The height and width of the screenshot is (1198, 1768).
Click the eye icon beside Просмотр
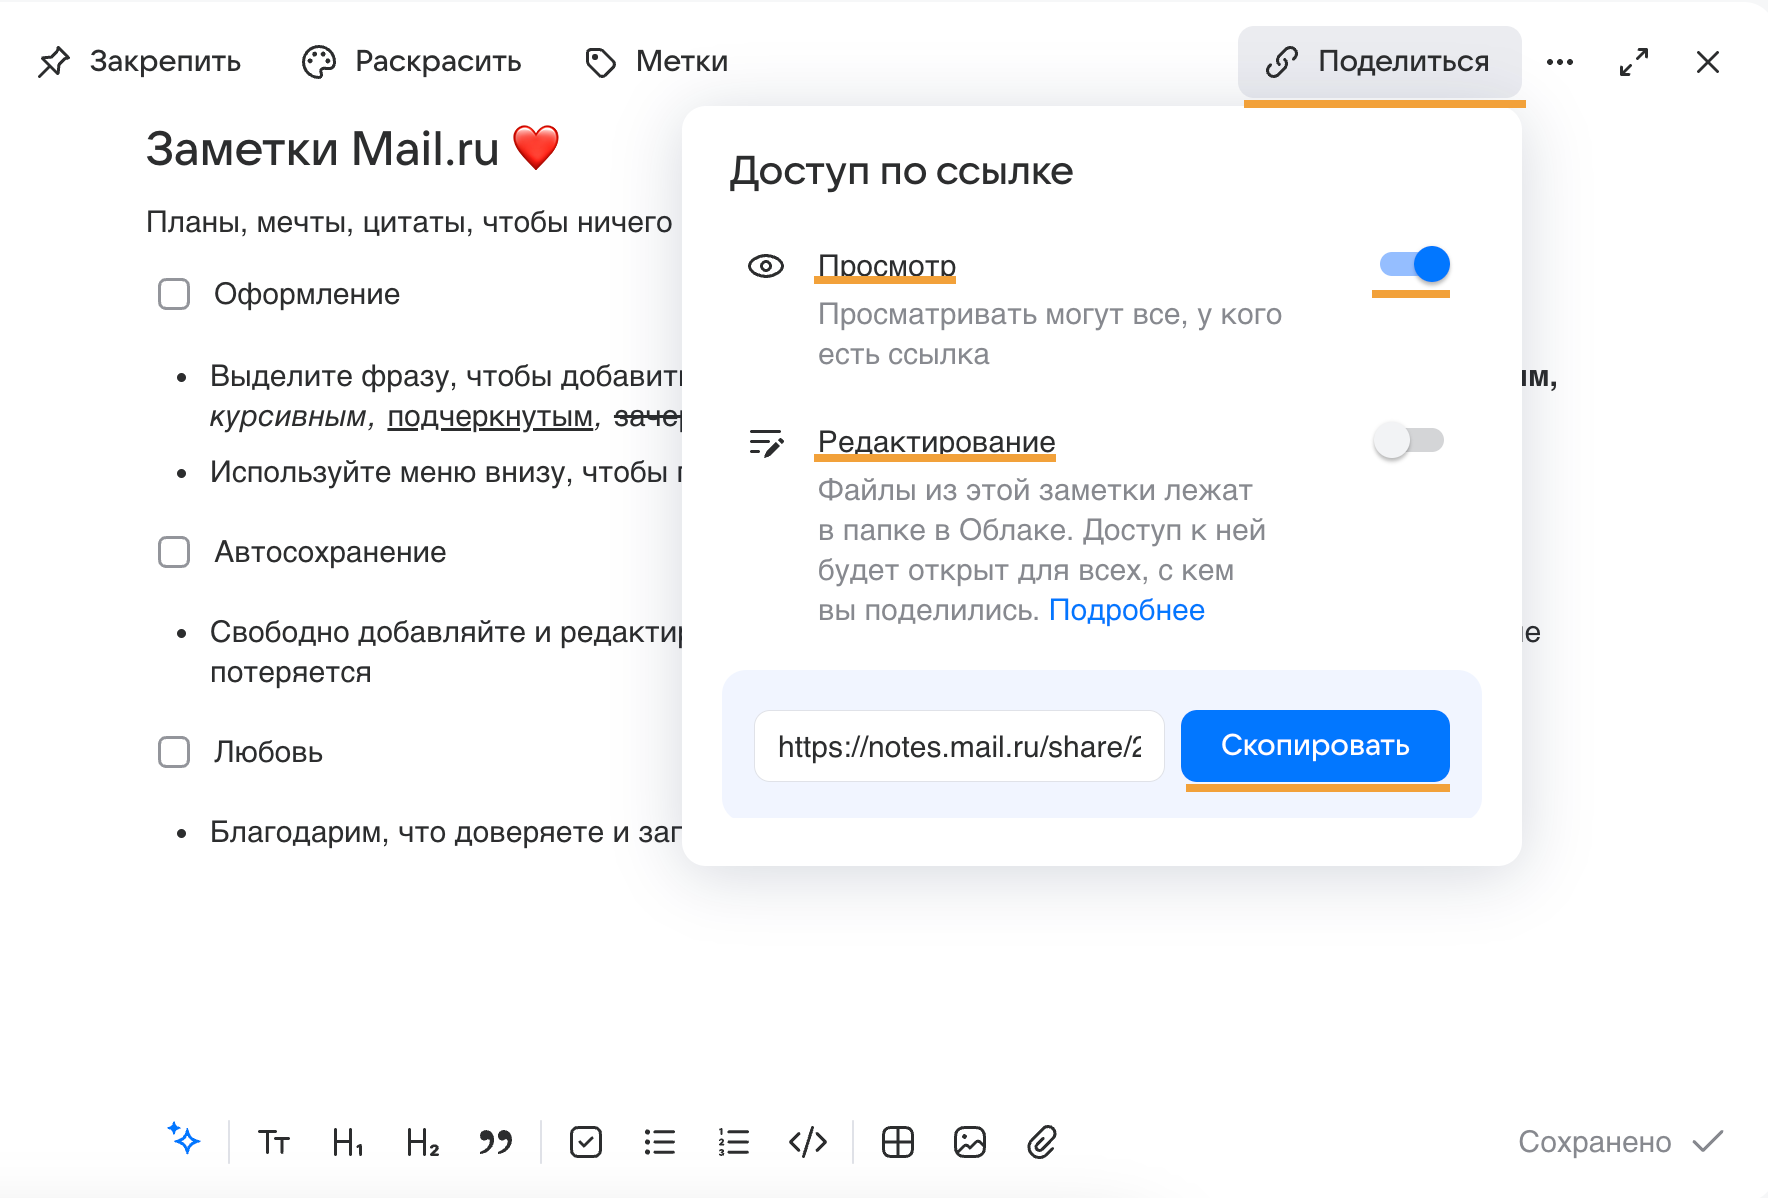point(766,266)
